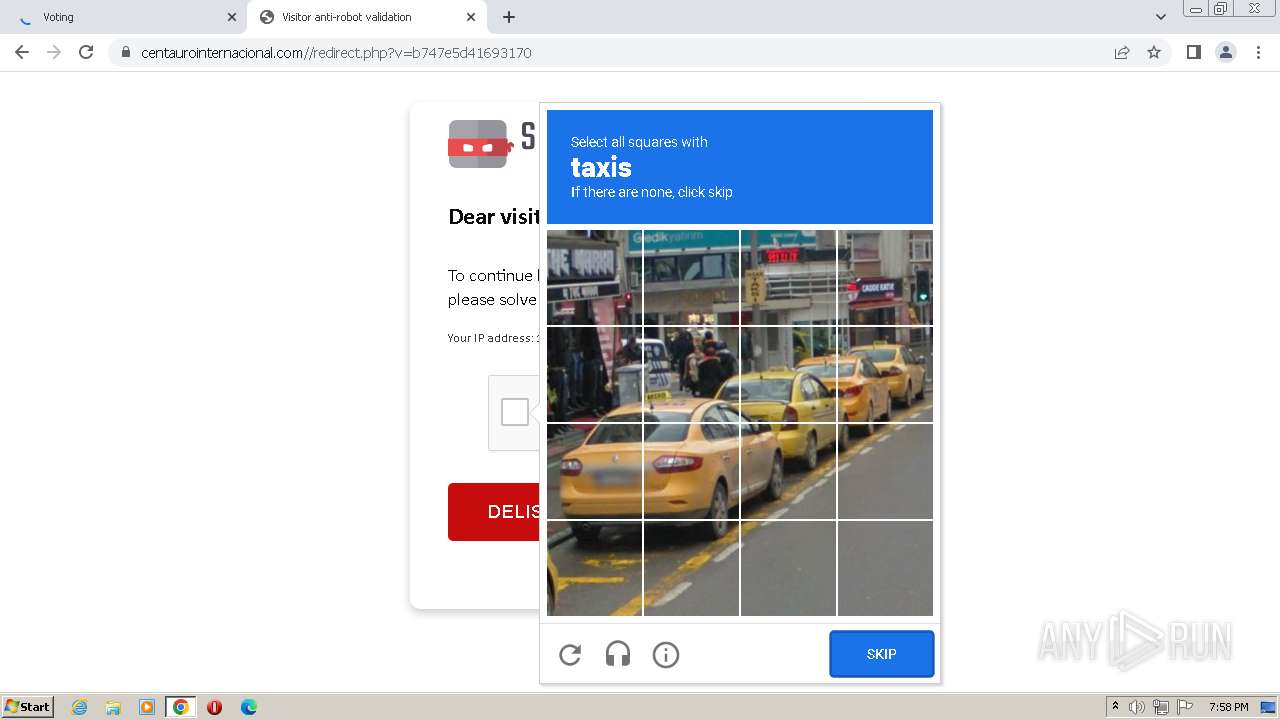Launch Internet Explorer from the taskbar
The height and width of the screenshot is (720, 1280).
click(79, 707)
